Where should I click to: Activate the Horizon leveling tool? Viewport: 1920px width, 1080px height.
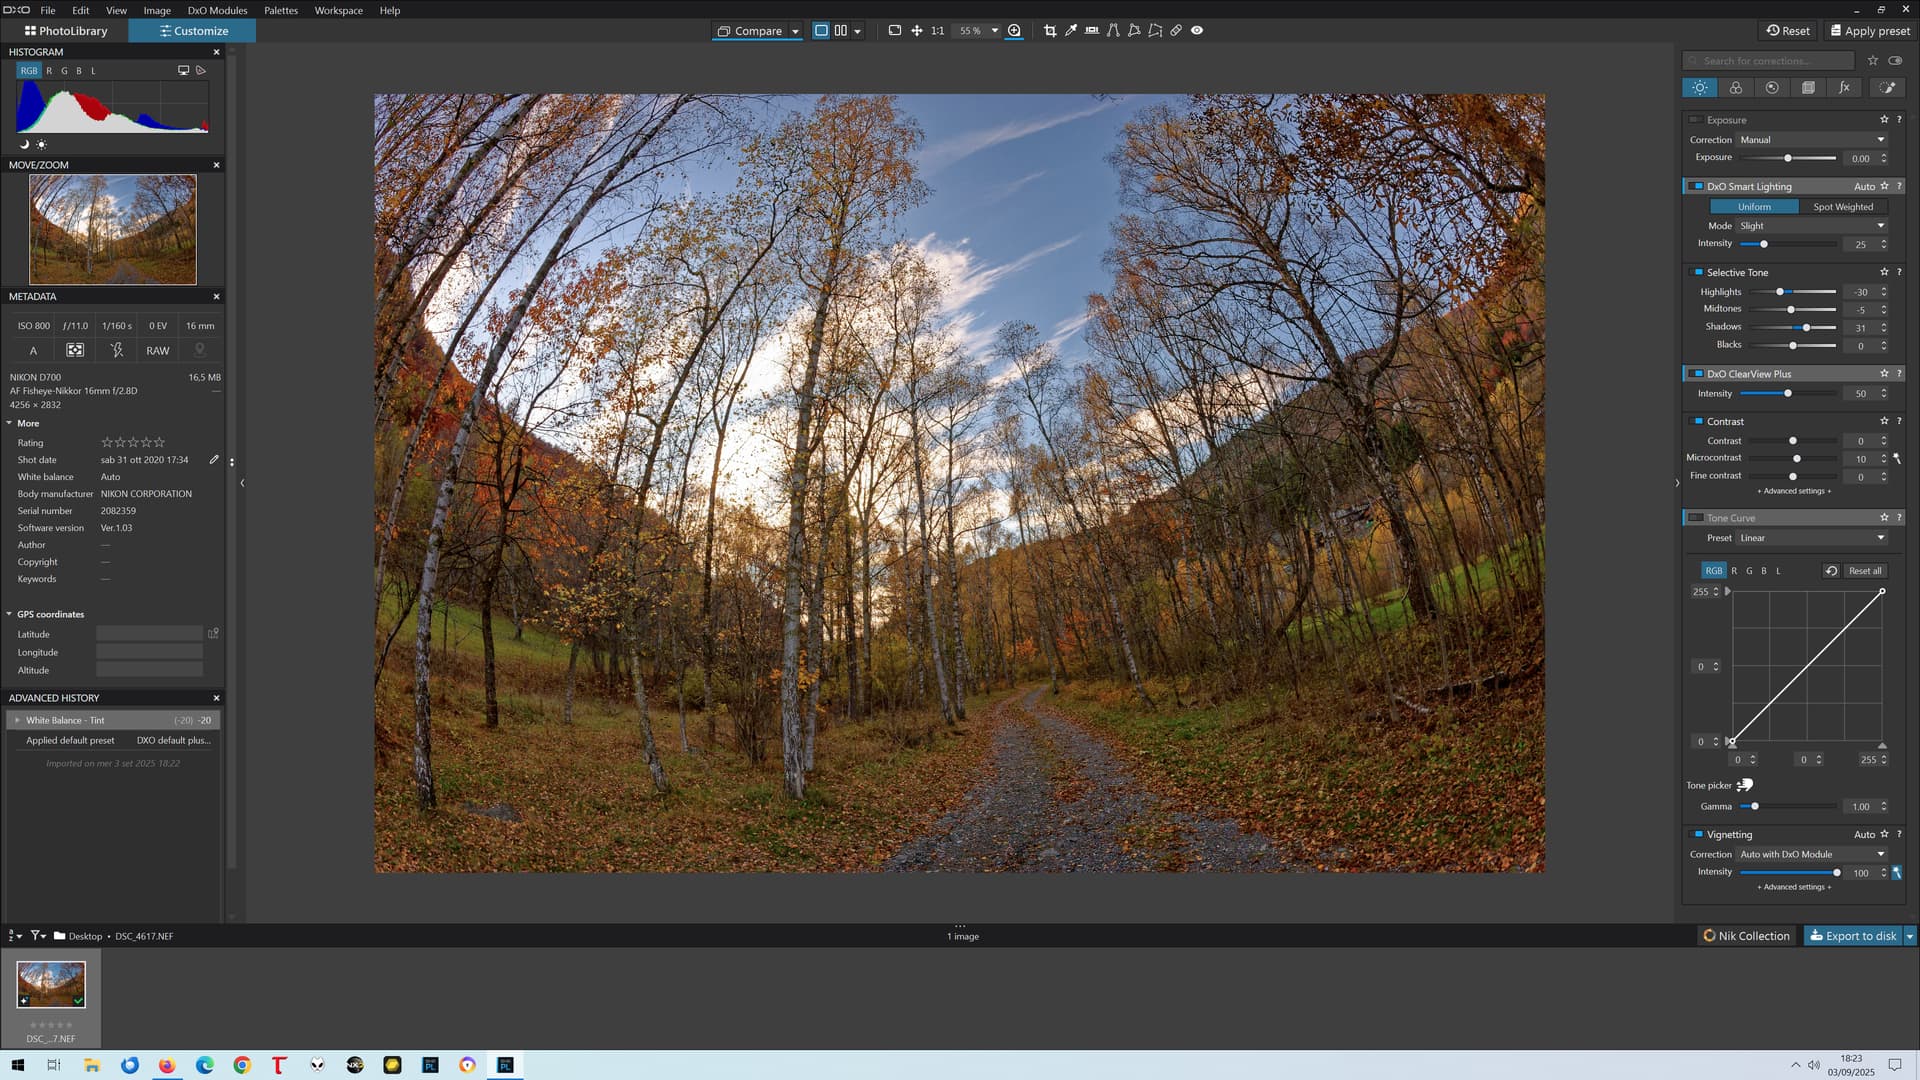(1092, 31)
